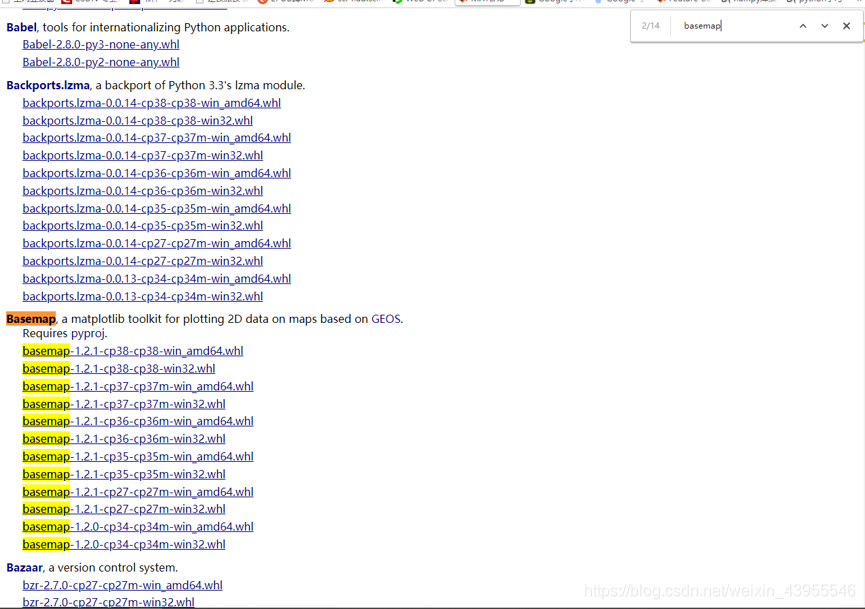Screen dimensions: 865x609
Task: Download backports.lzma-0.0.14-cp38-cp38-win32.whl
Action: [x=137, y=121]
